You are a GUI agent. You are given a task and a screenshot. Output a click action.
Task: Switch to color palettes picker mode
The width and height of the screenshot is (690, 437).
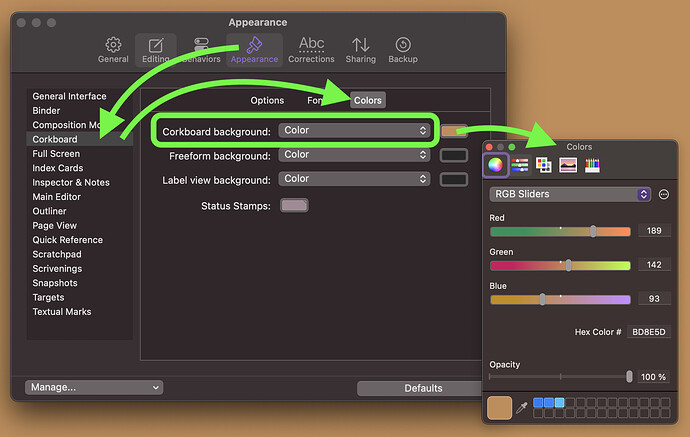click(543, 165)
